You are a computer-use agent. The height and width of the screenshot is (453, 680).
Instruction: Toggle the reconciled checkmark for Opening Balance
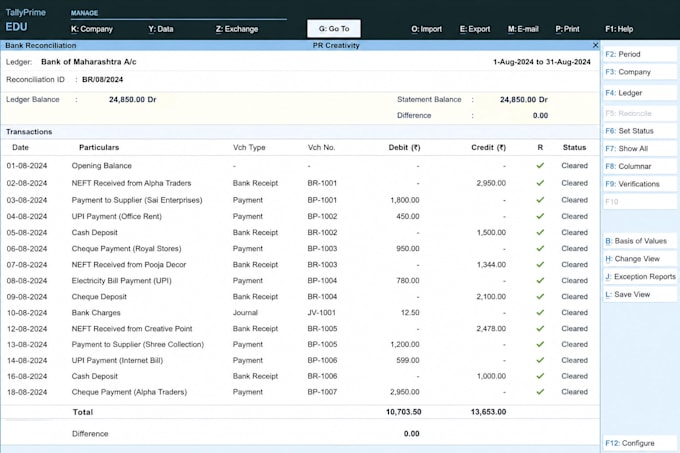pos(540,166)
